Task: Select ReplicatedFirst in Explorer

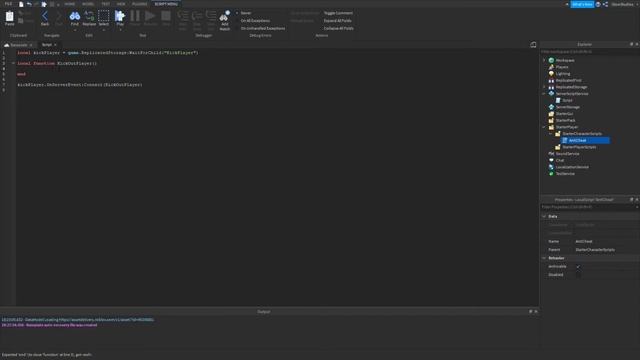Action: pyautogui.click(x=569, y=80)
